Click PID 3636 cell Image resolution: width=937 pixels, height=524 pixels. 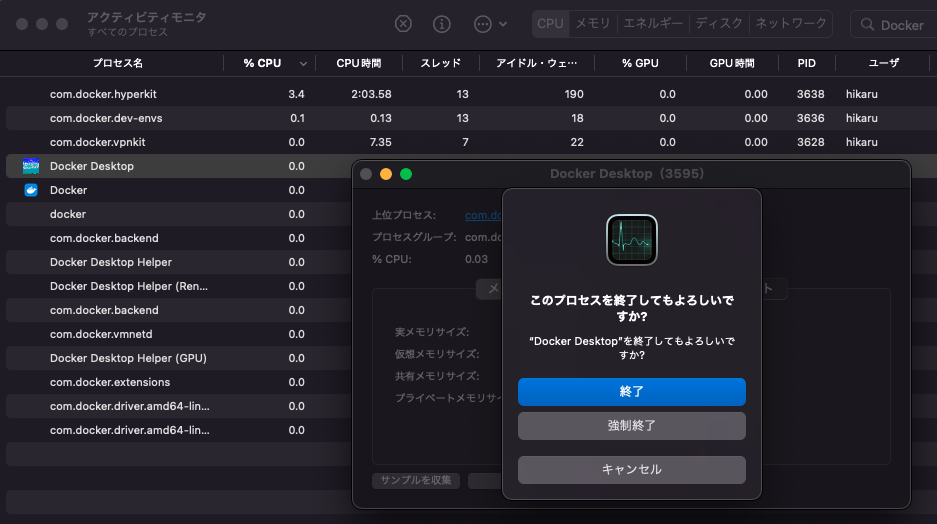point(810,118)
